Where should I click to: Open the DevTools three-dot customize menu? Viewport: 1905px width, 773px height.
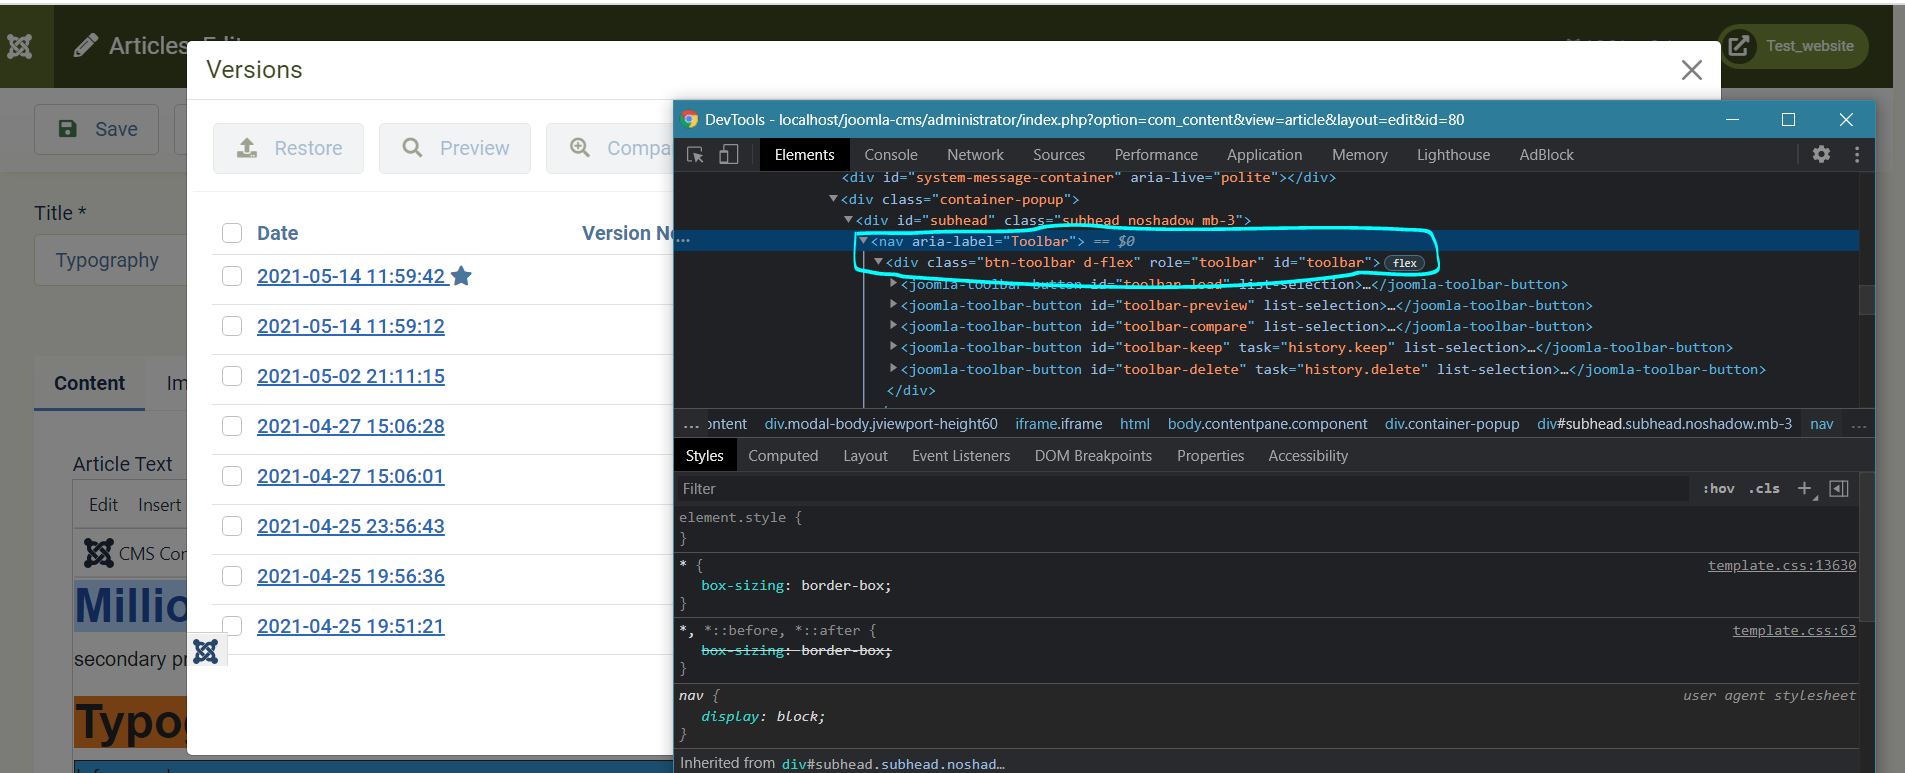[x=1857, y=154]
